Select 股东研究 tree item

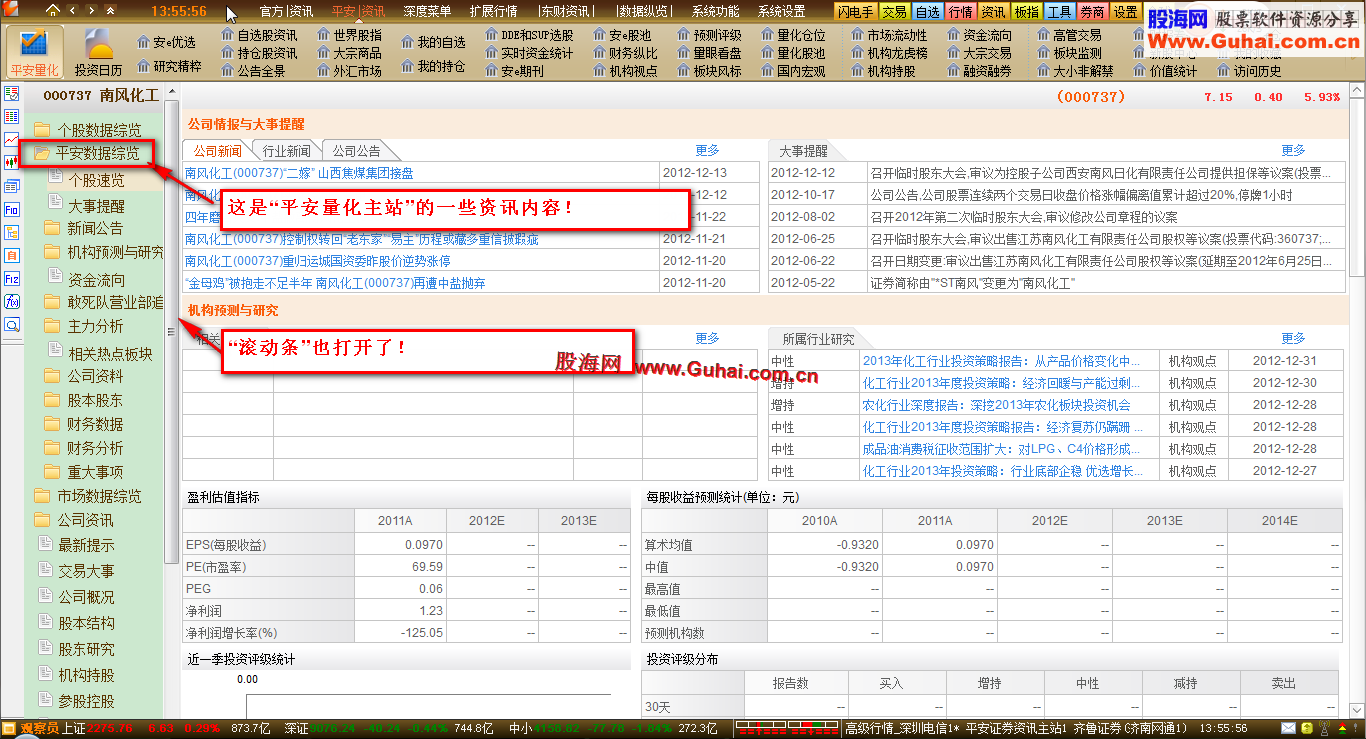pyautogui.click(x=75, y=649)
